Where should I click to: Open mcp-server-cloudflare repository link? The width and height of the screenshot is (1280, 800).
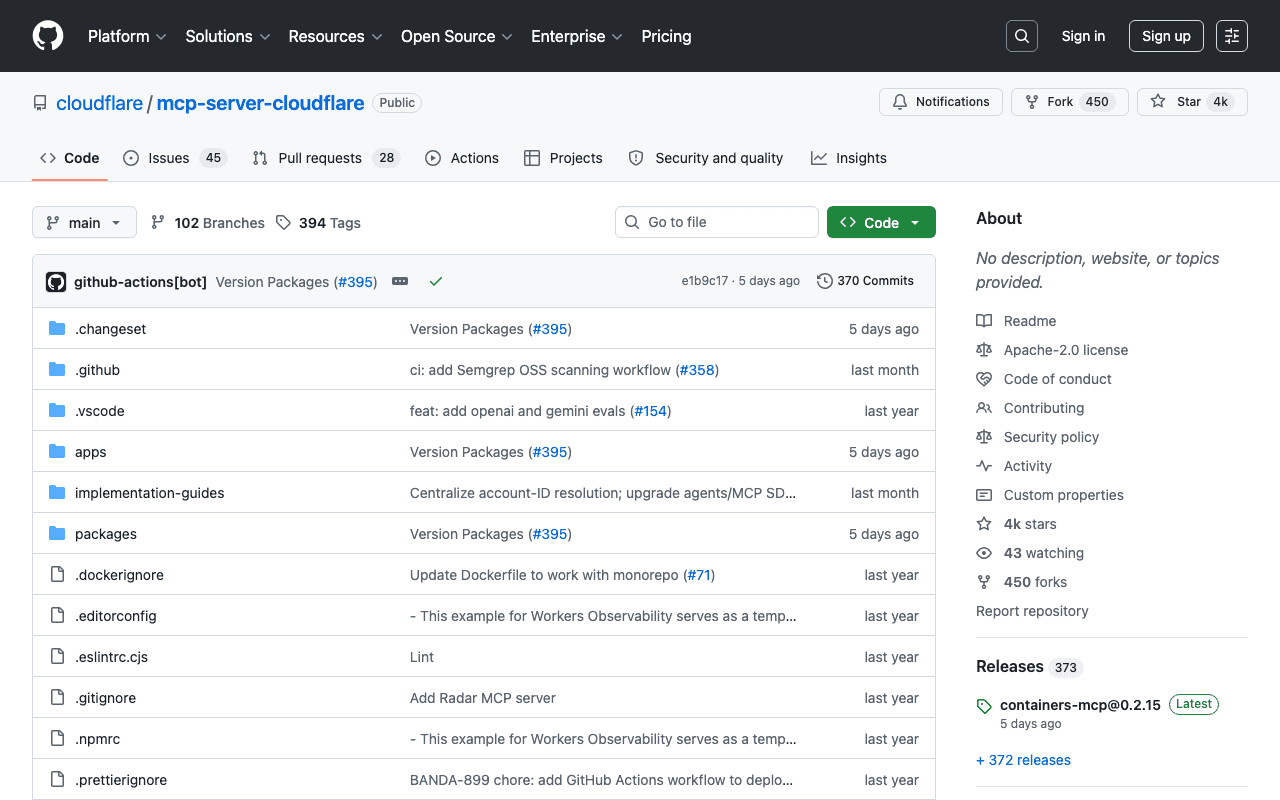click(x=260, y=103)
